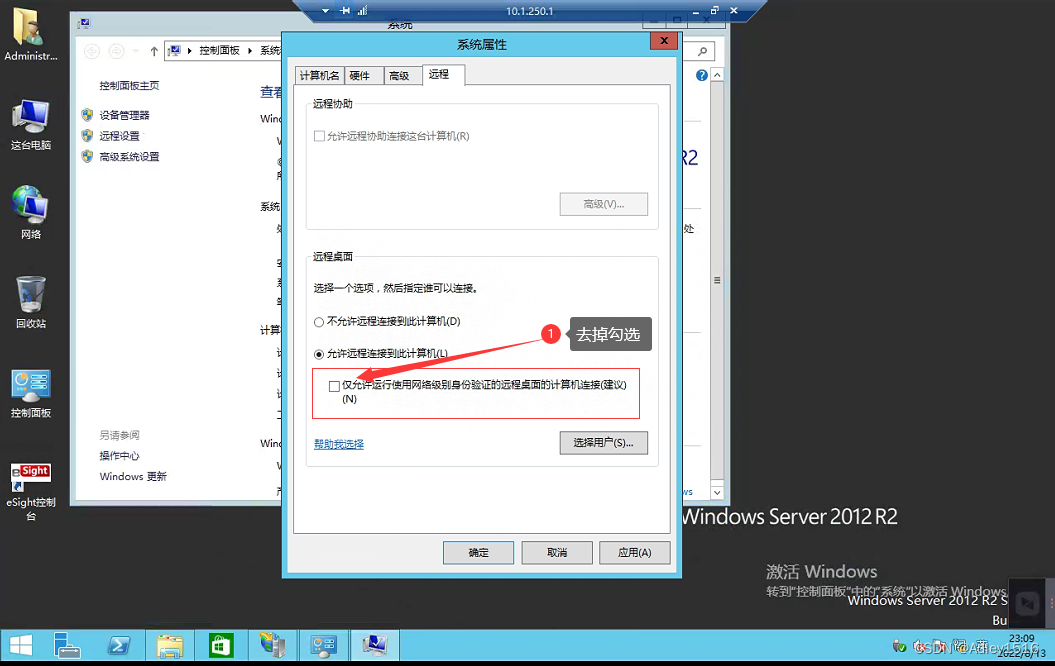Open File Explorer from the taskbar
The height and width of the screenshot is (666, 1055).
tap(170, 646)
